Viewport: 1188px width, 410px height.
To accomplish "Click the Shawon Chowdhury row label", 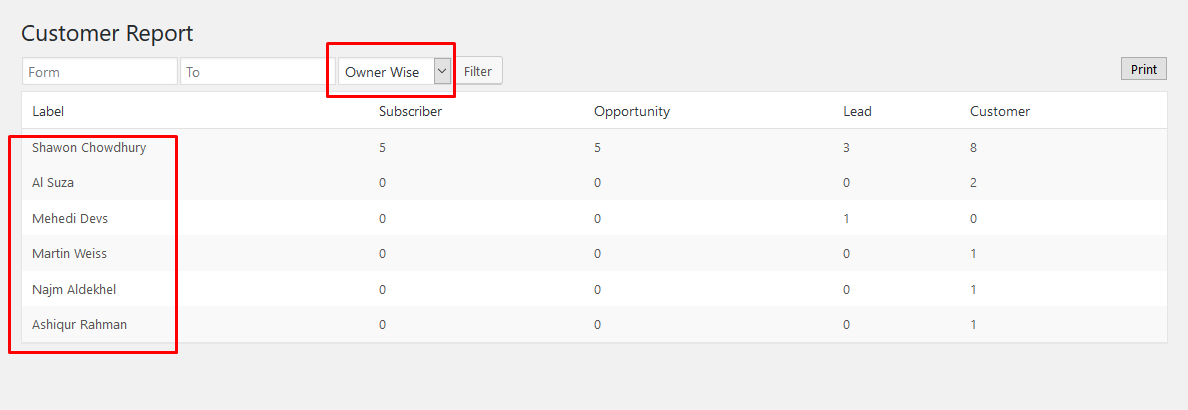I will [x=89, y=148].
